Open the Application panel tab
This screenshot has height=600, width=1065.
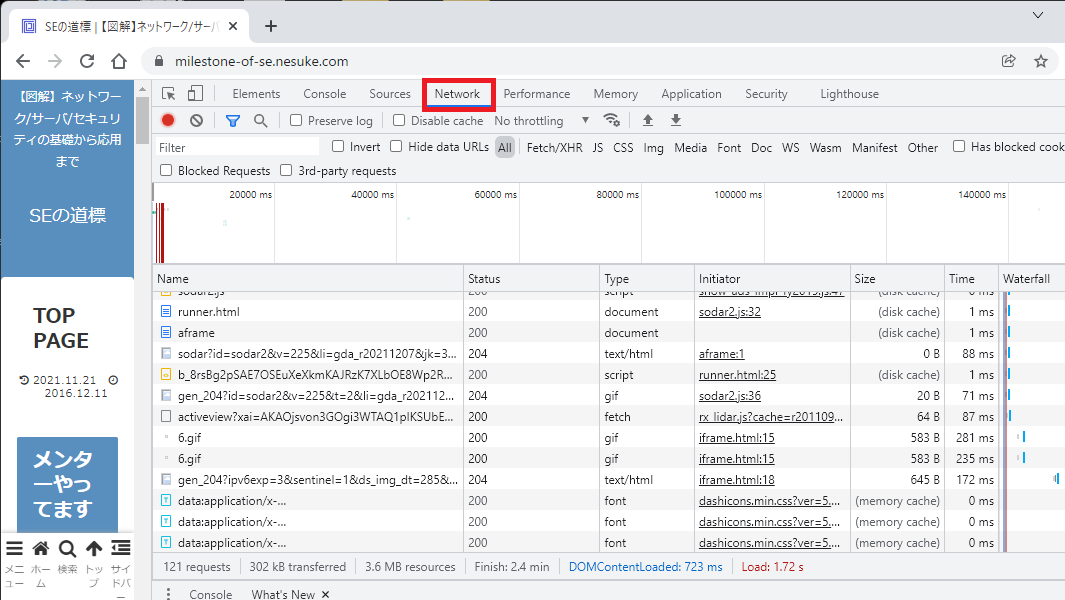click(691, 93)
